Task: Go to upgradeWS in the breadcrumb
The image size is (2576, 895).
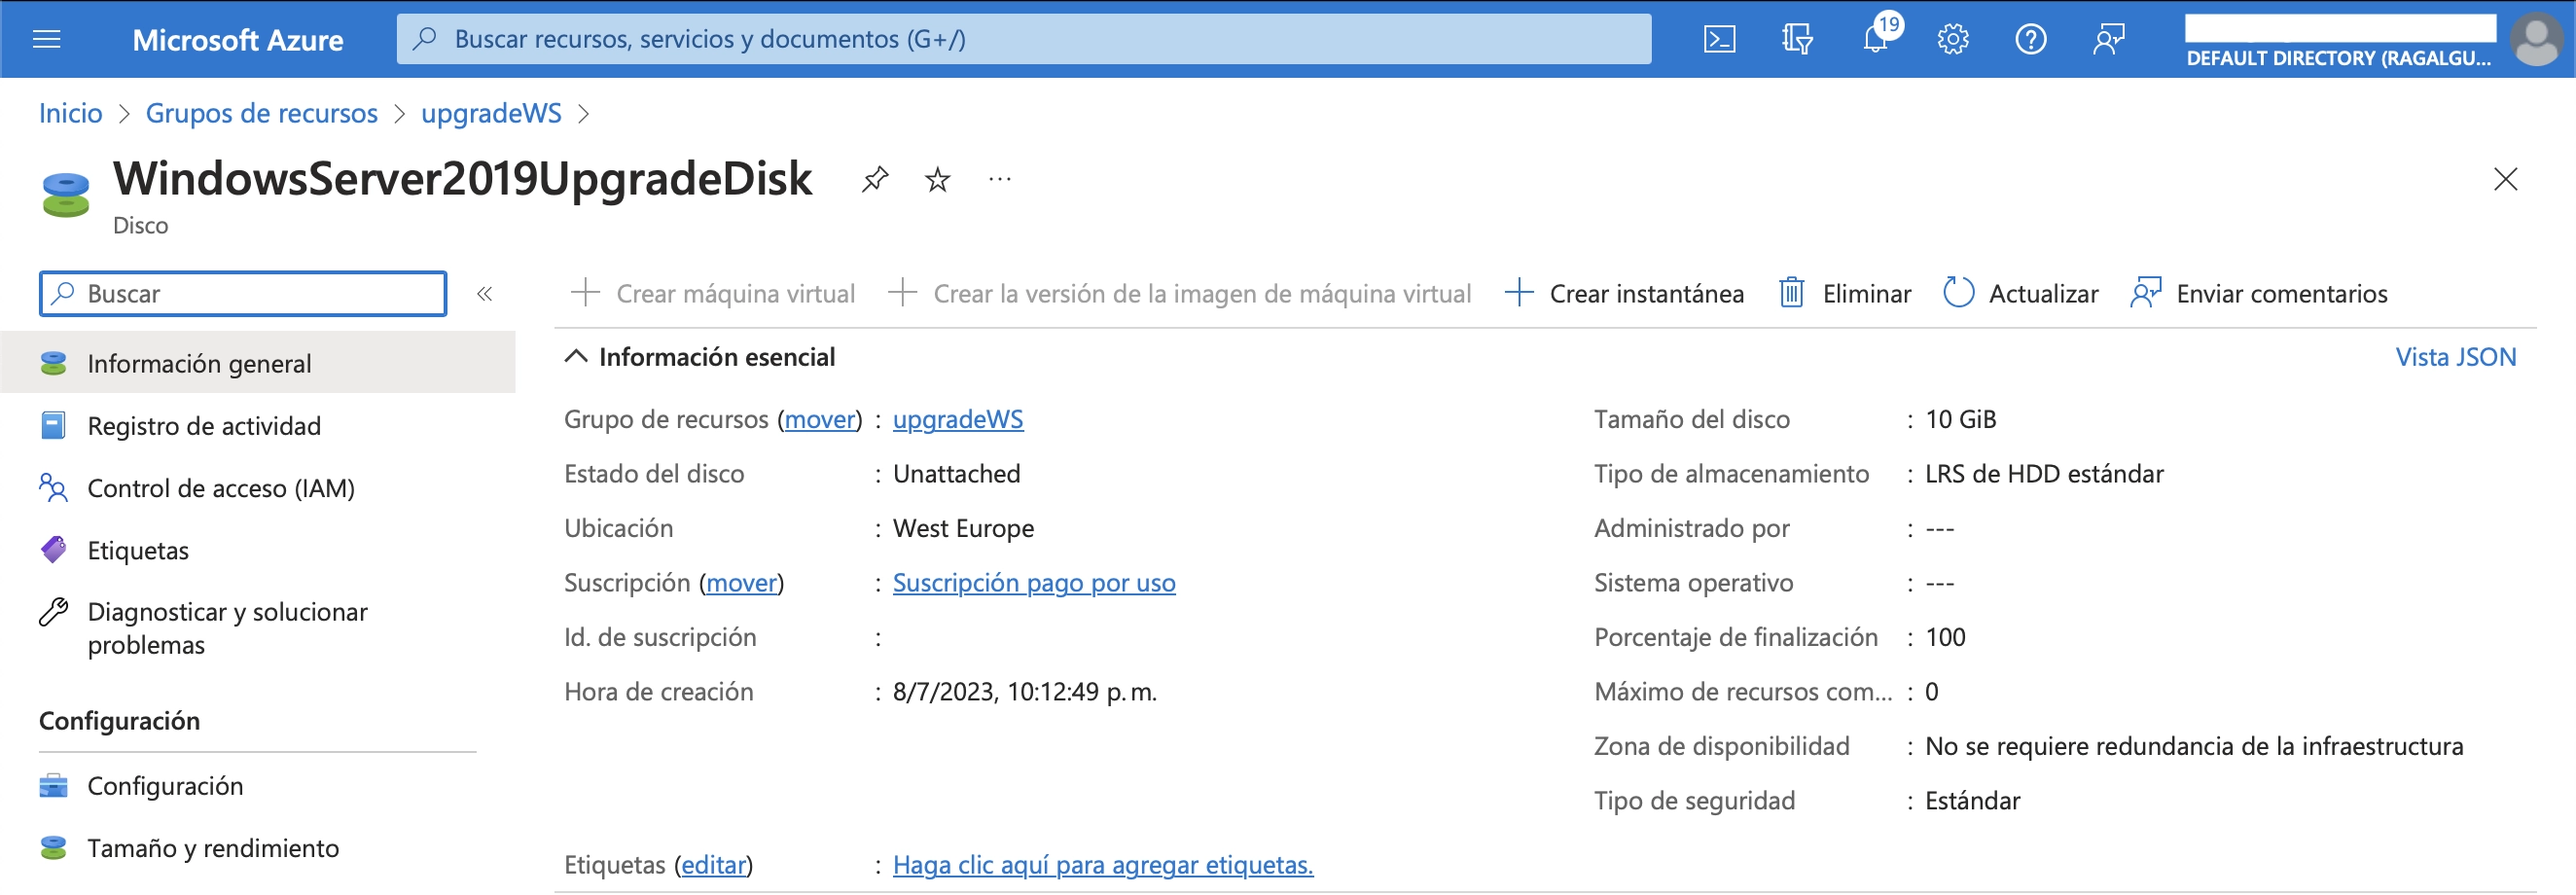Action: tap(491, 113)
